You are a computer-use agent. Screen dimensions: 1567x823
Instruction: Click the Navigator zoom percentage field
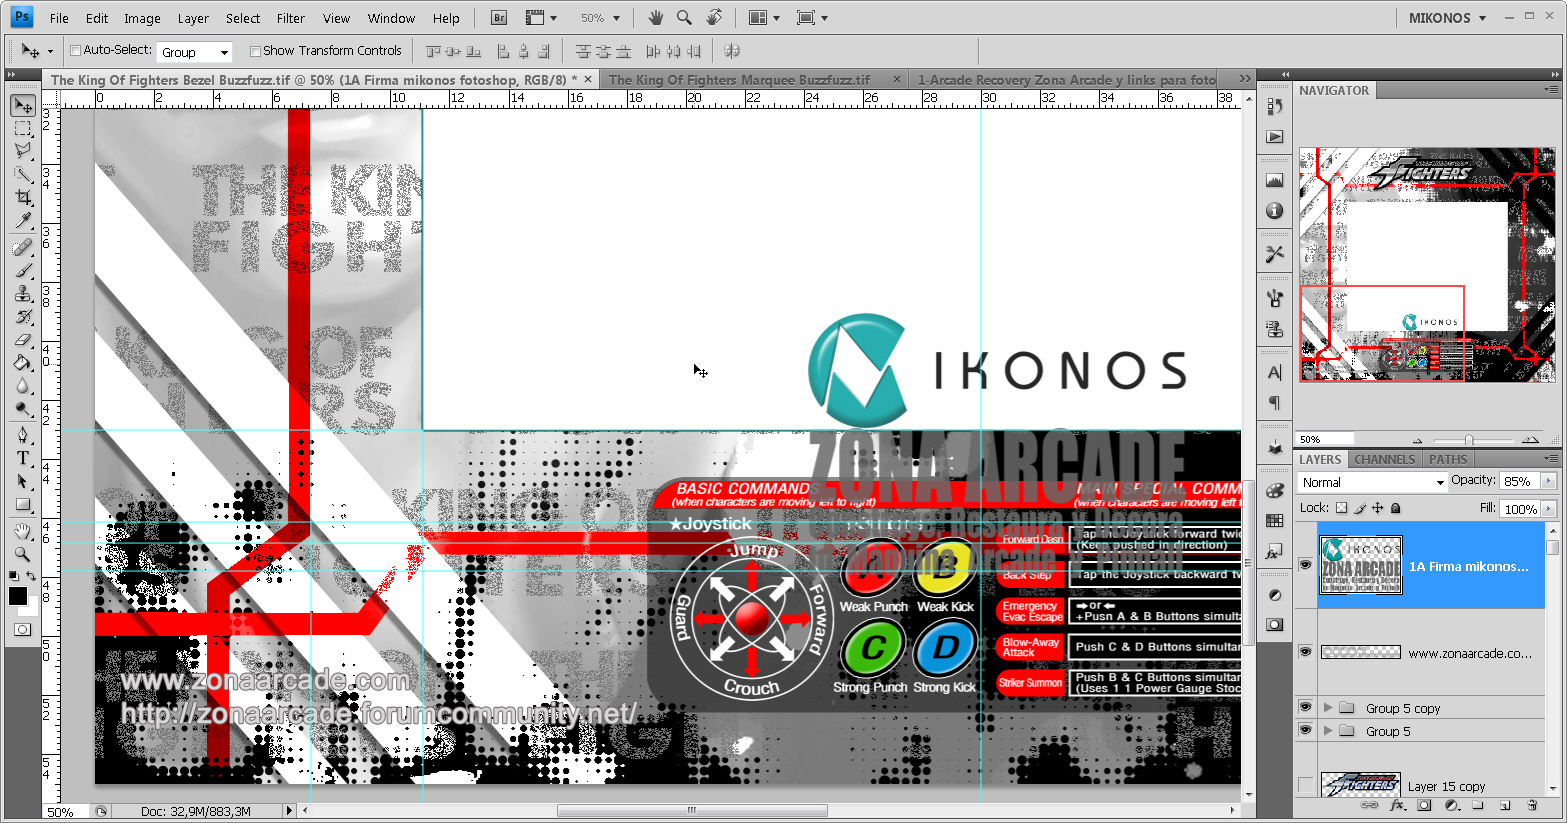pos(1326,440)
